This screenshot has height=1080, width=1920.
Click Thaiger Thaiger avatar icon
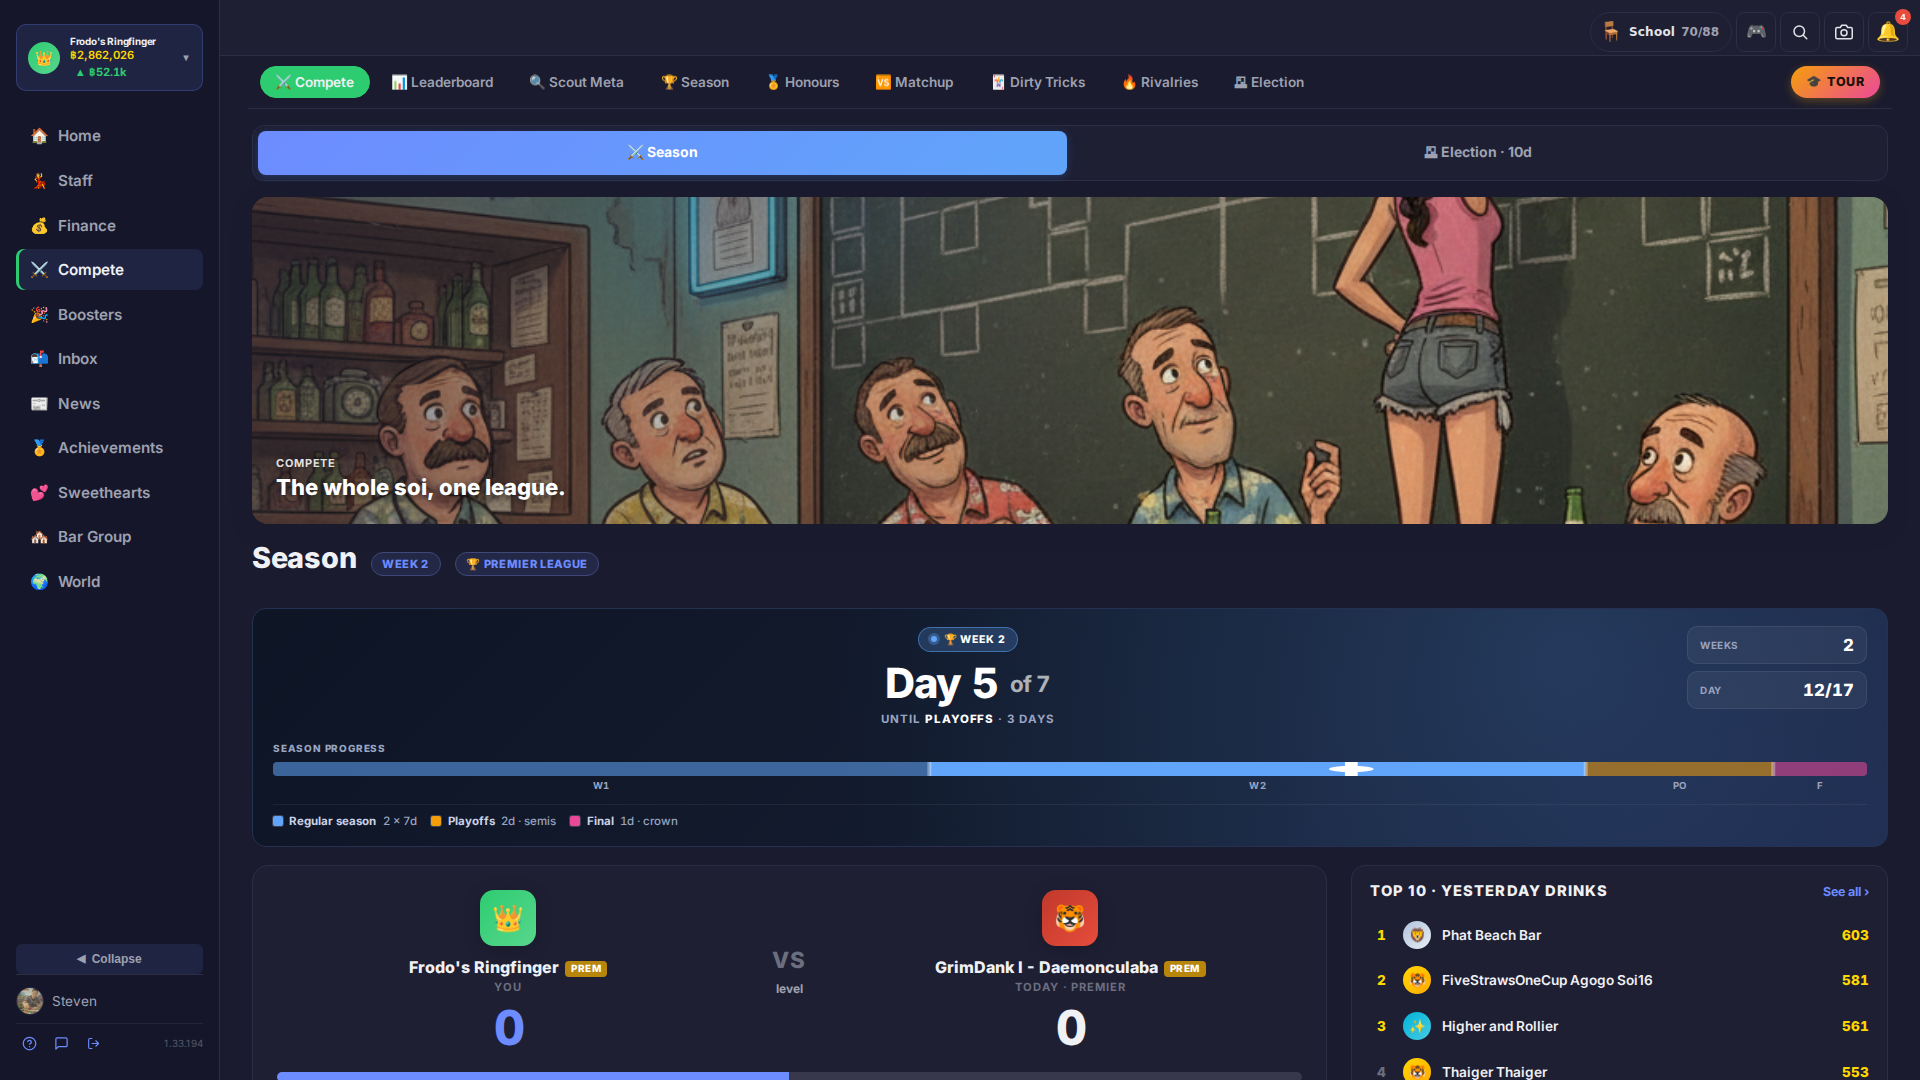click(1417, 1070)
